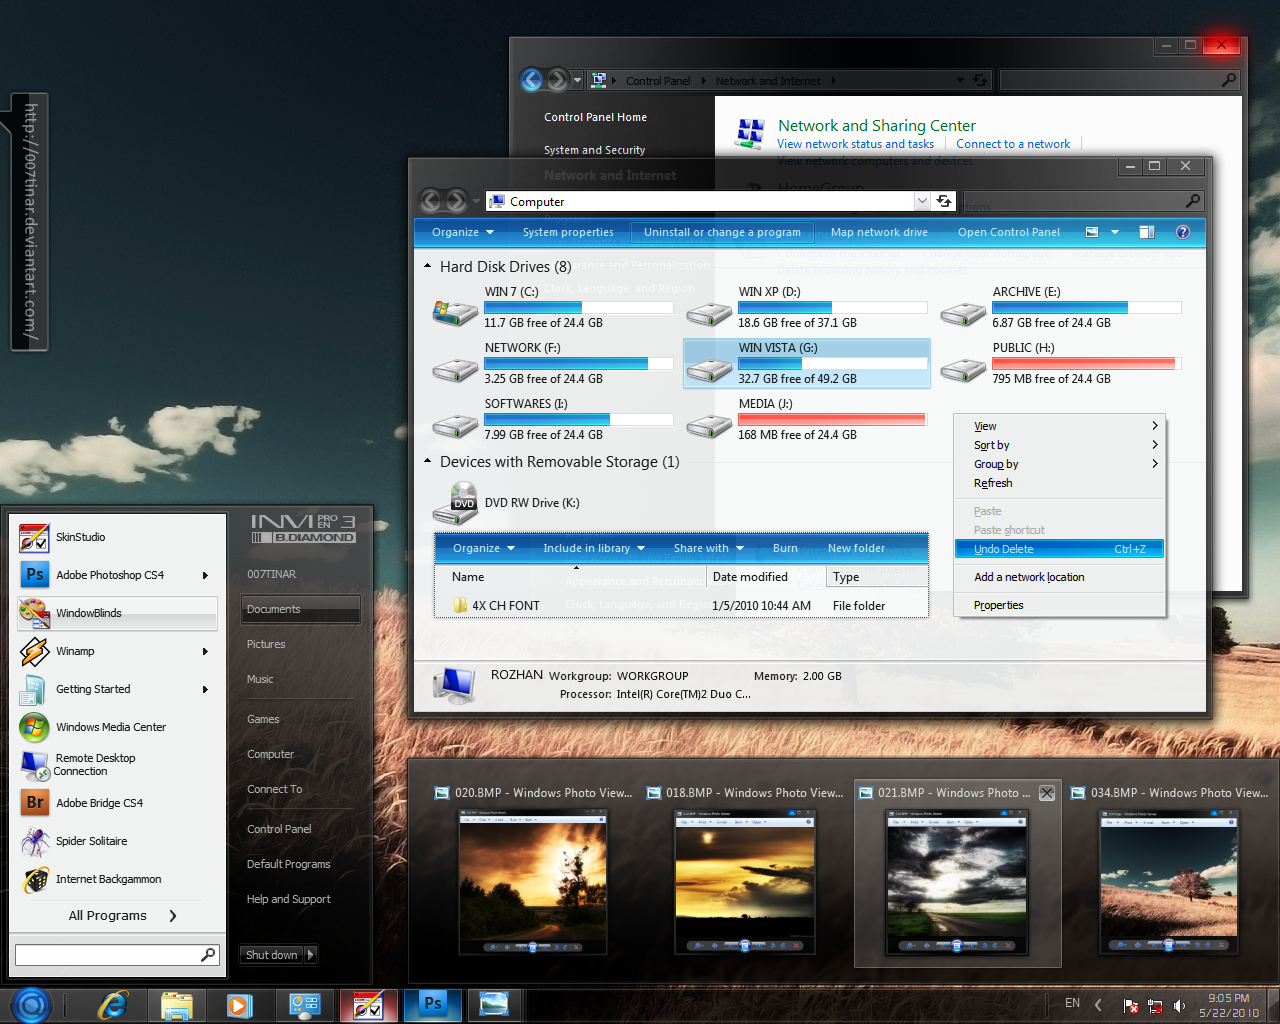Open the Computer address bar dropdown arrow
This screenshot has width=1280, height=1024.
coord(922,201)
